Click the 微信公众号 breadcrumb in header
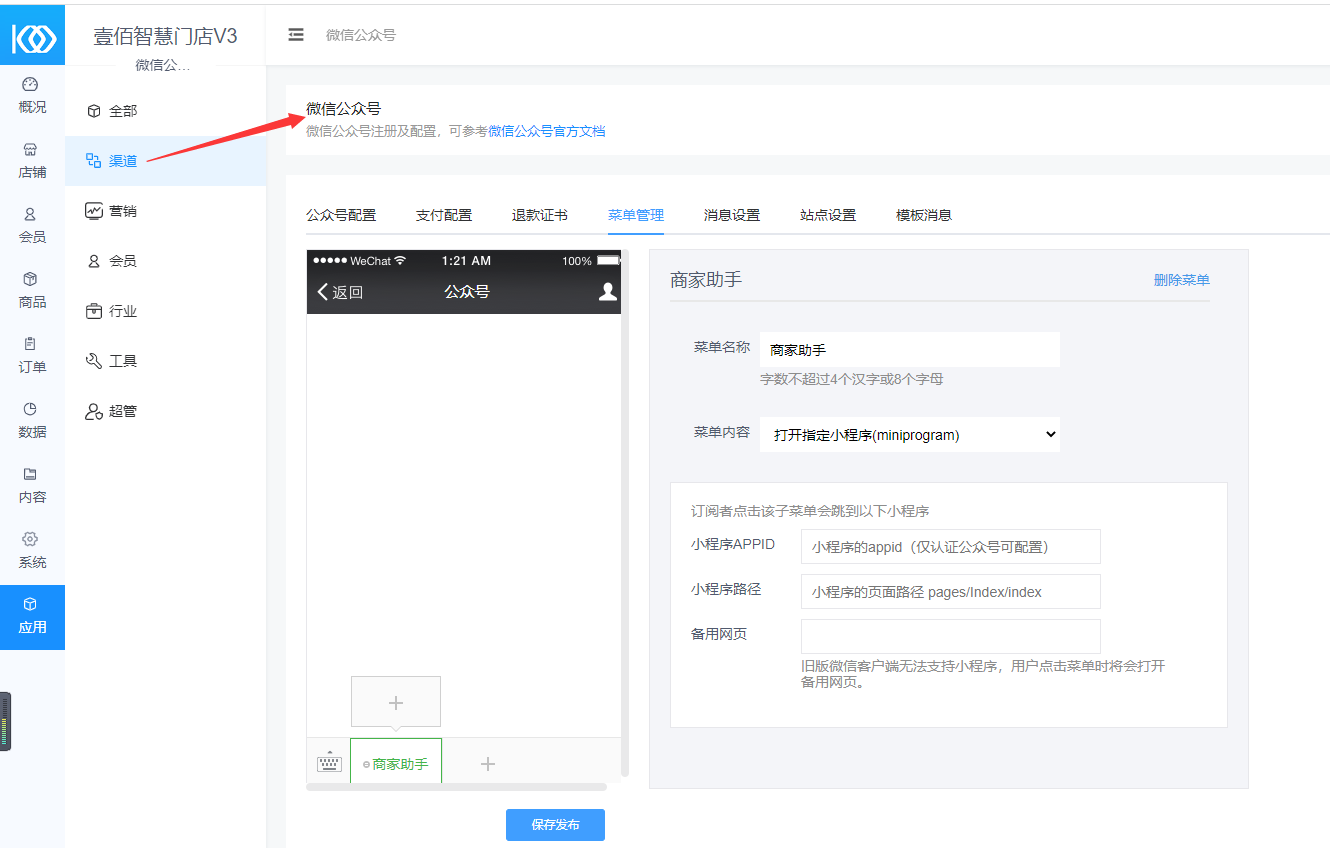 point(360,35)
